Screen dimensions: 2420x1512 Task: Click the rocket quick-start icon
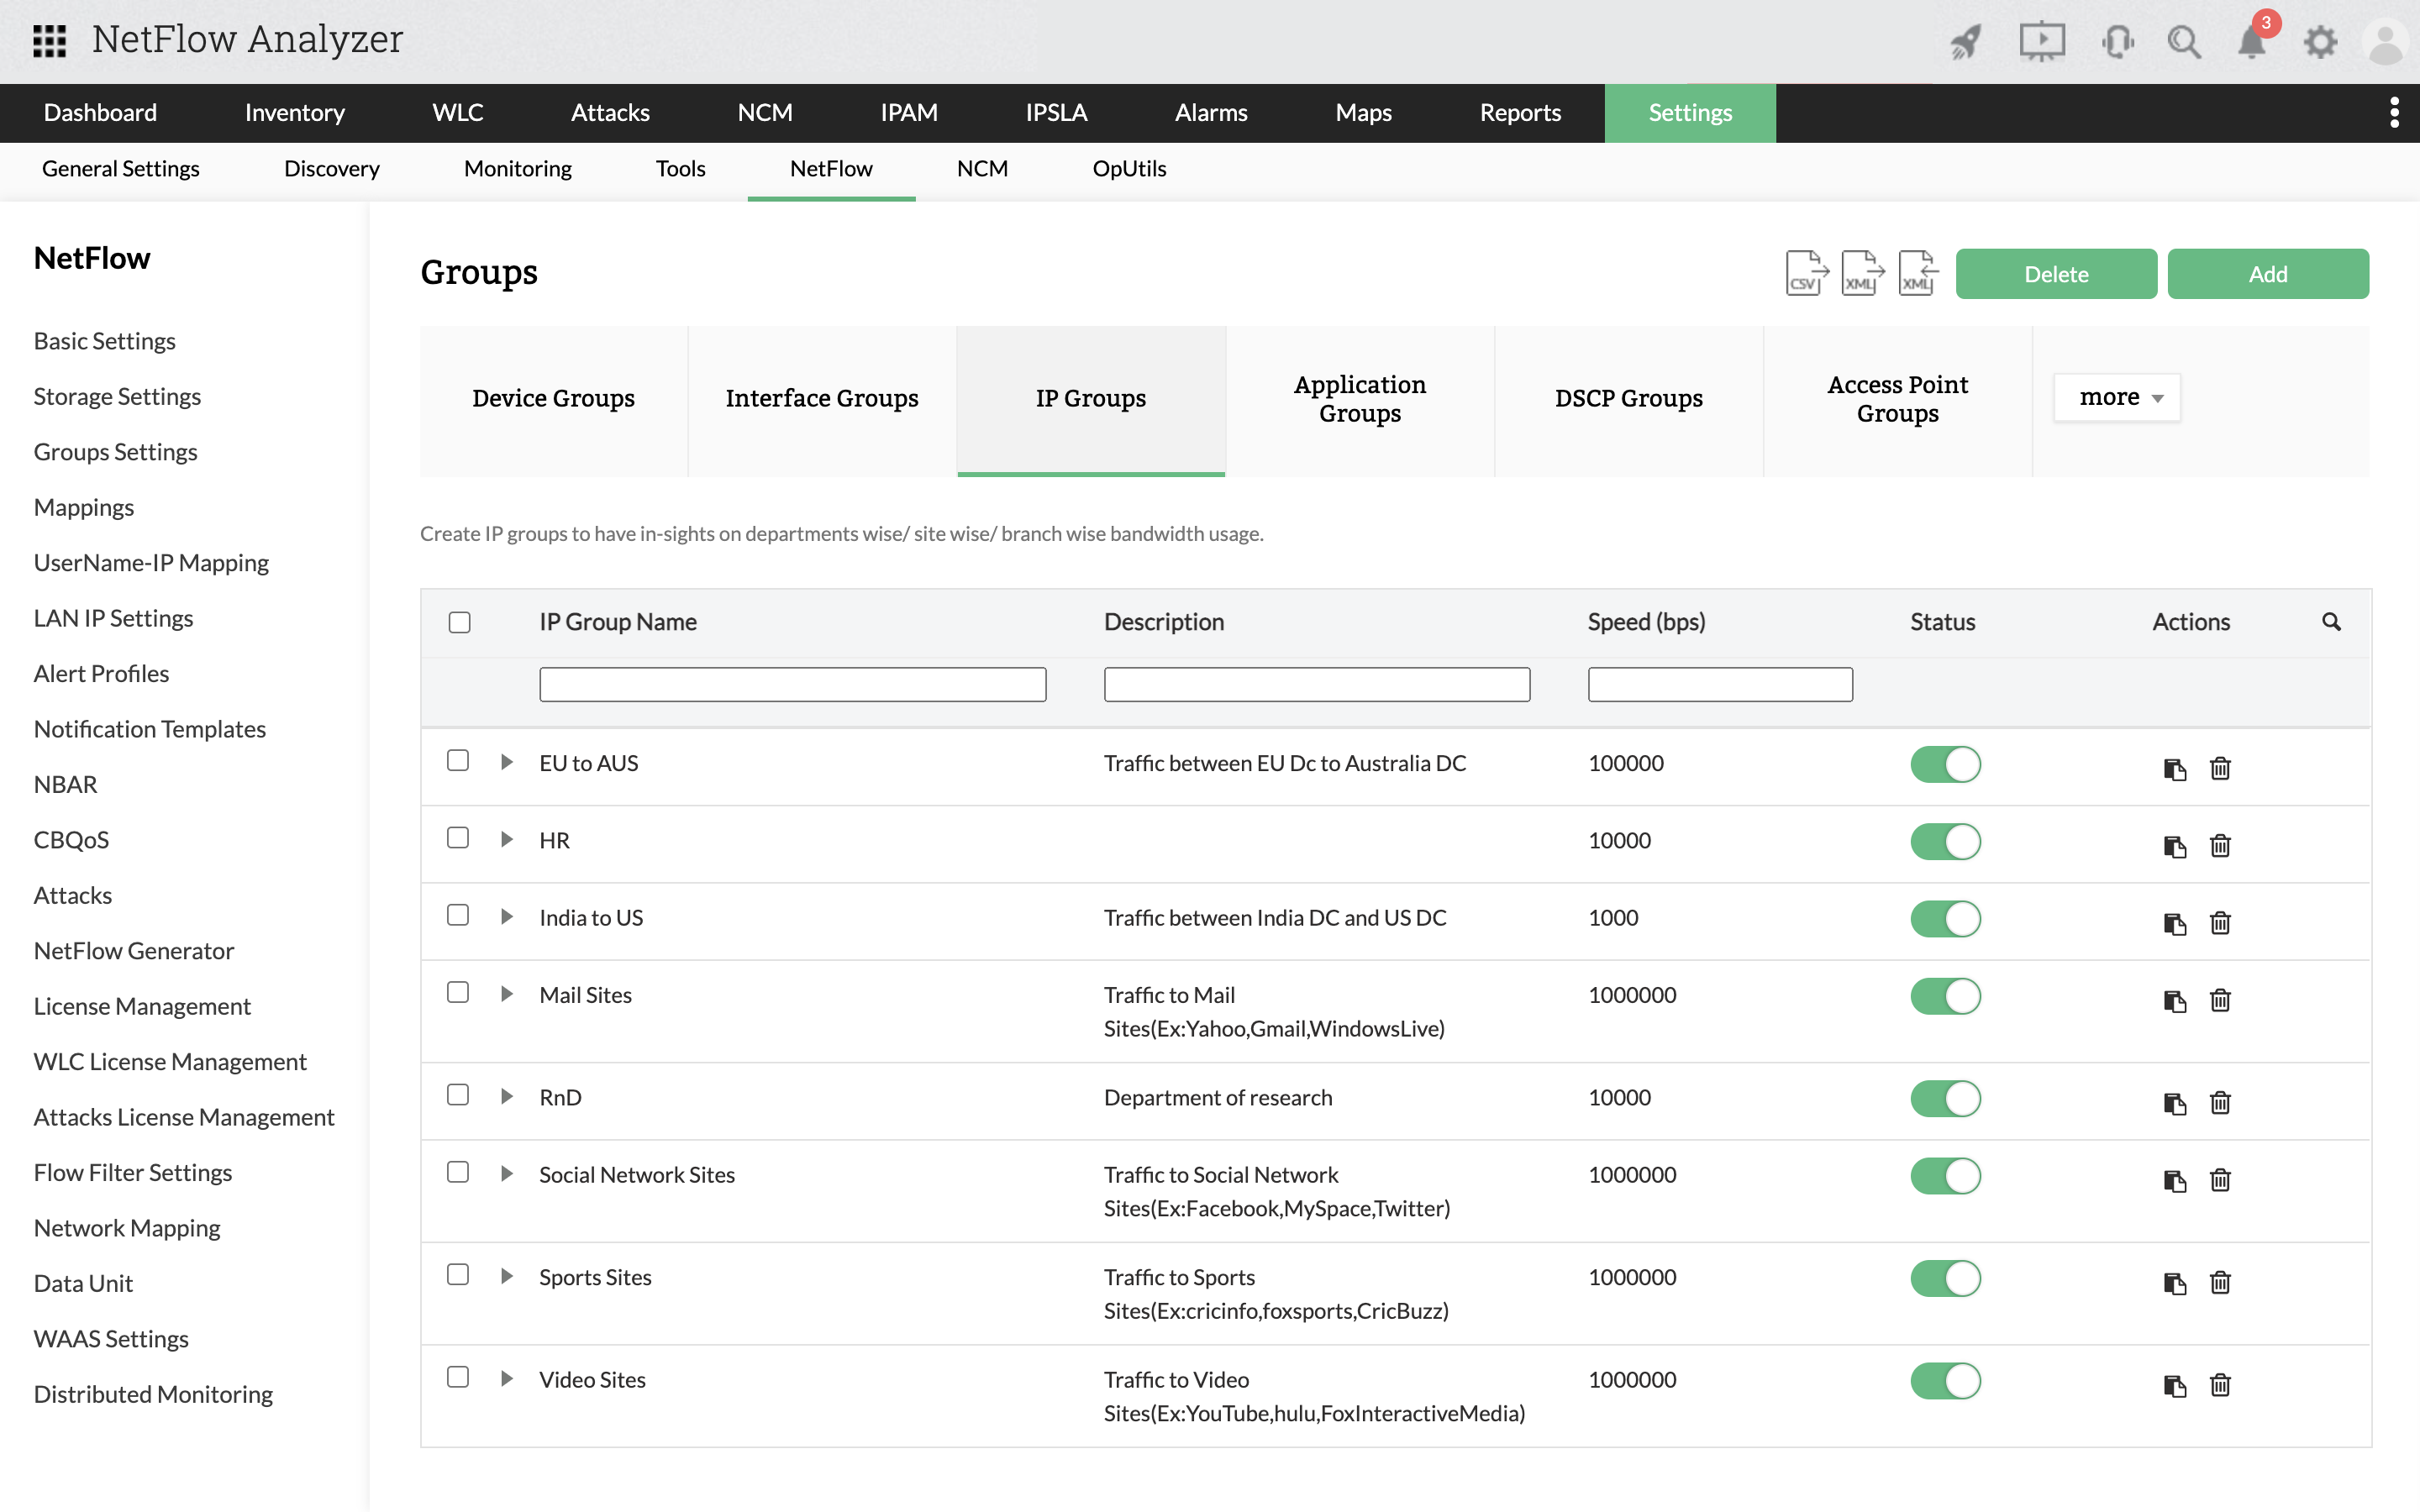point(1965,42)
